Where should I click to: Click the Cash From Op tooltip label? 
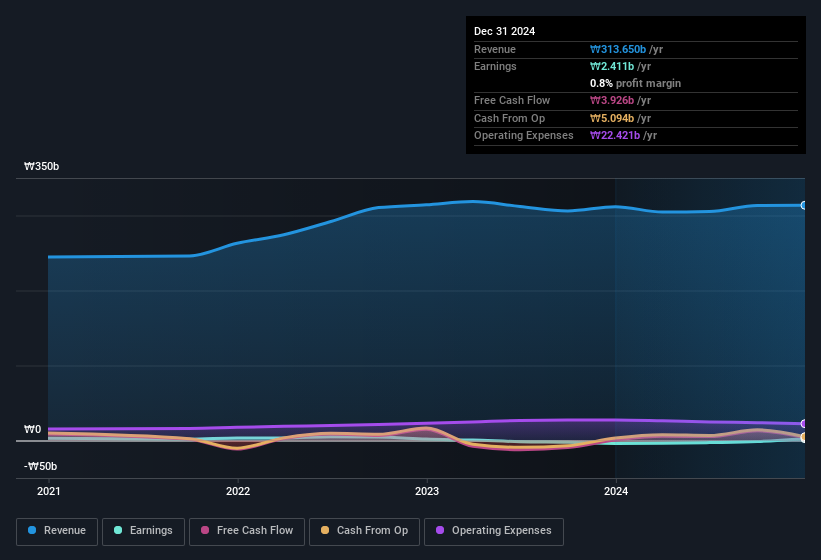509,118
